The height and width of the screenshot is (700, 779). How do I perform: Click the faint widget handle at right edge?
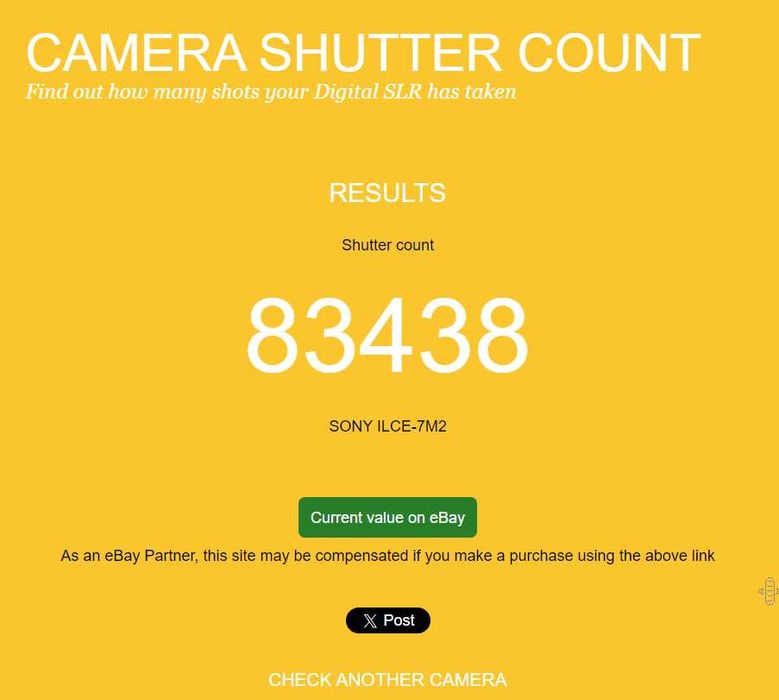768,591
